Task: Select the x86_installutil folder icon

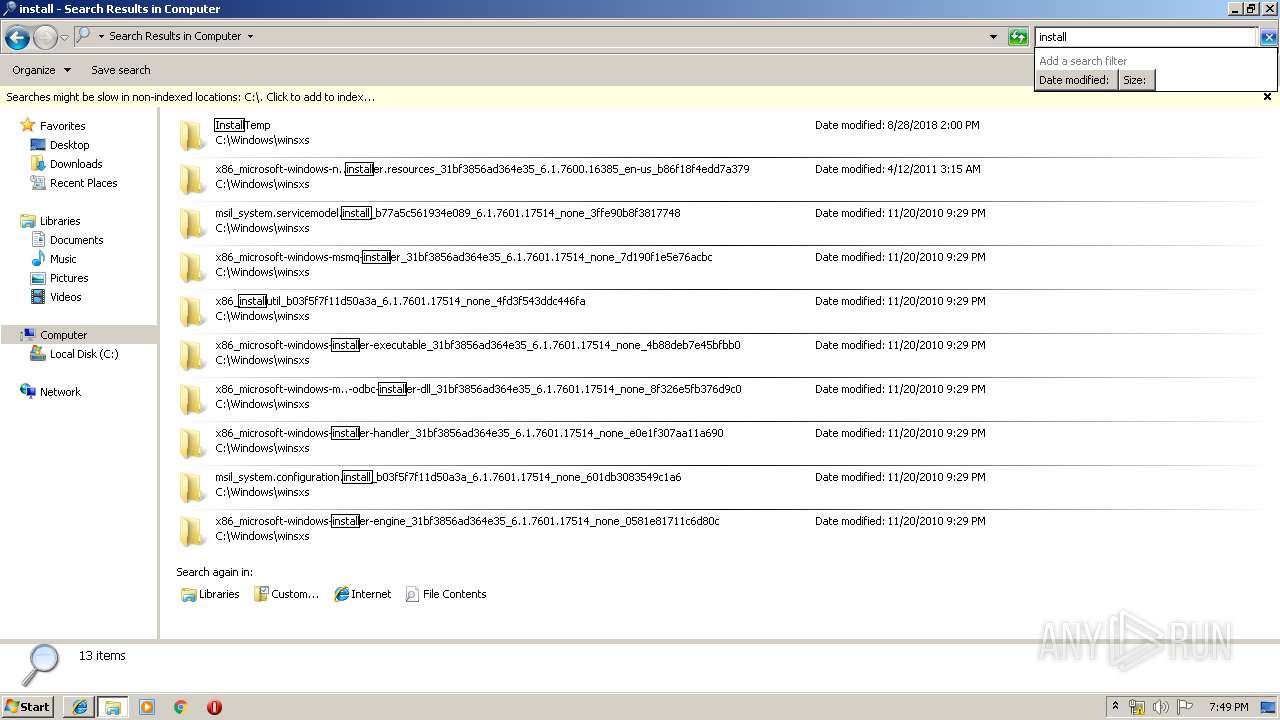Action: coord(193,311)
